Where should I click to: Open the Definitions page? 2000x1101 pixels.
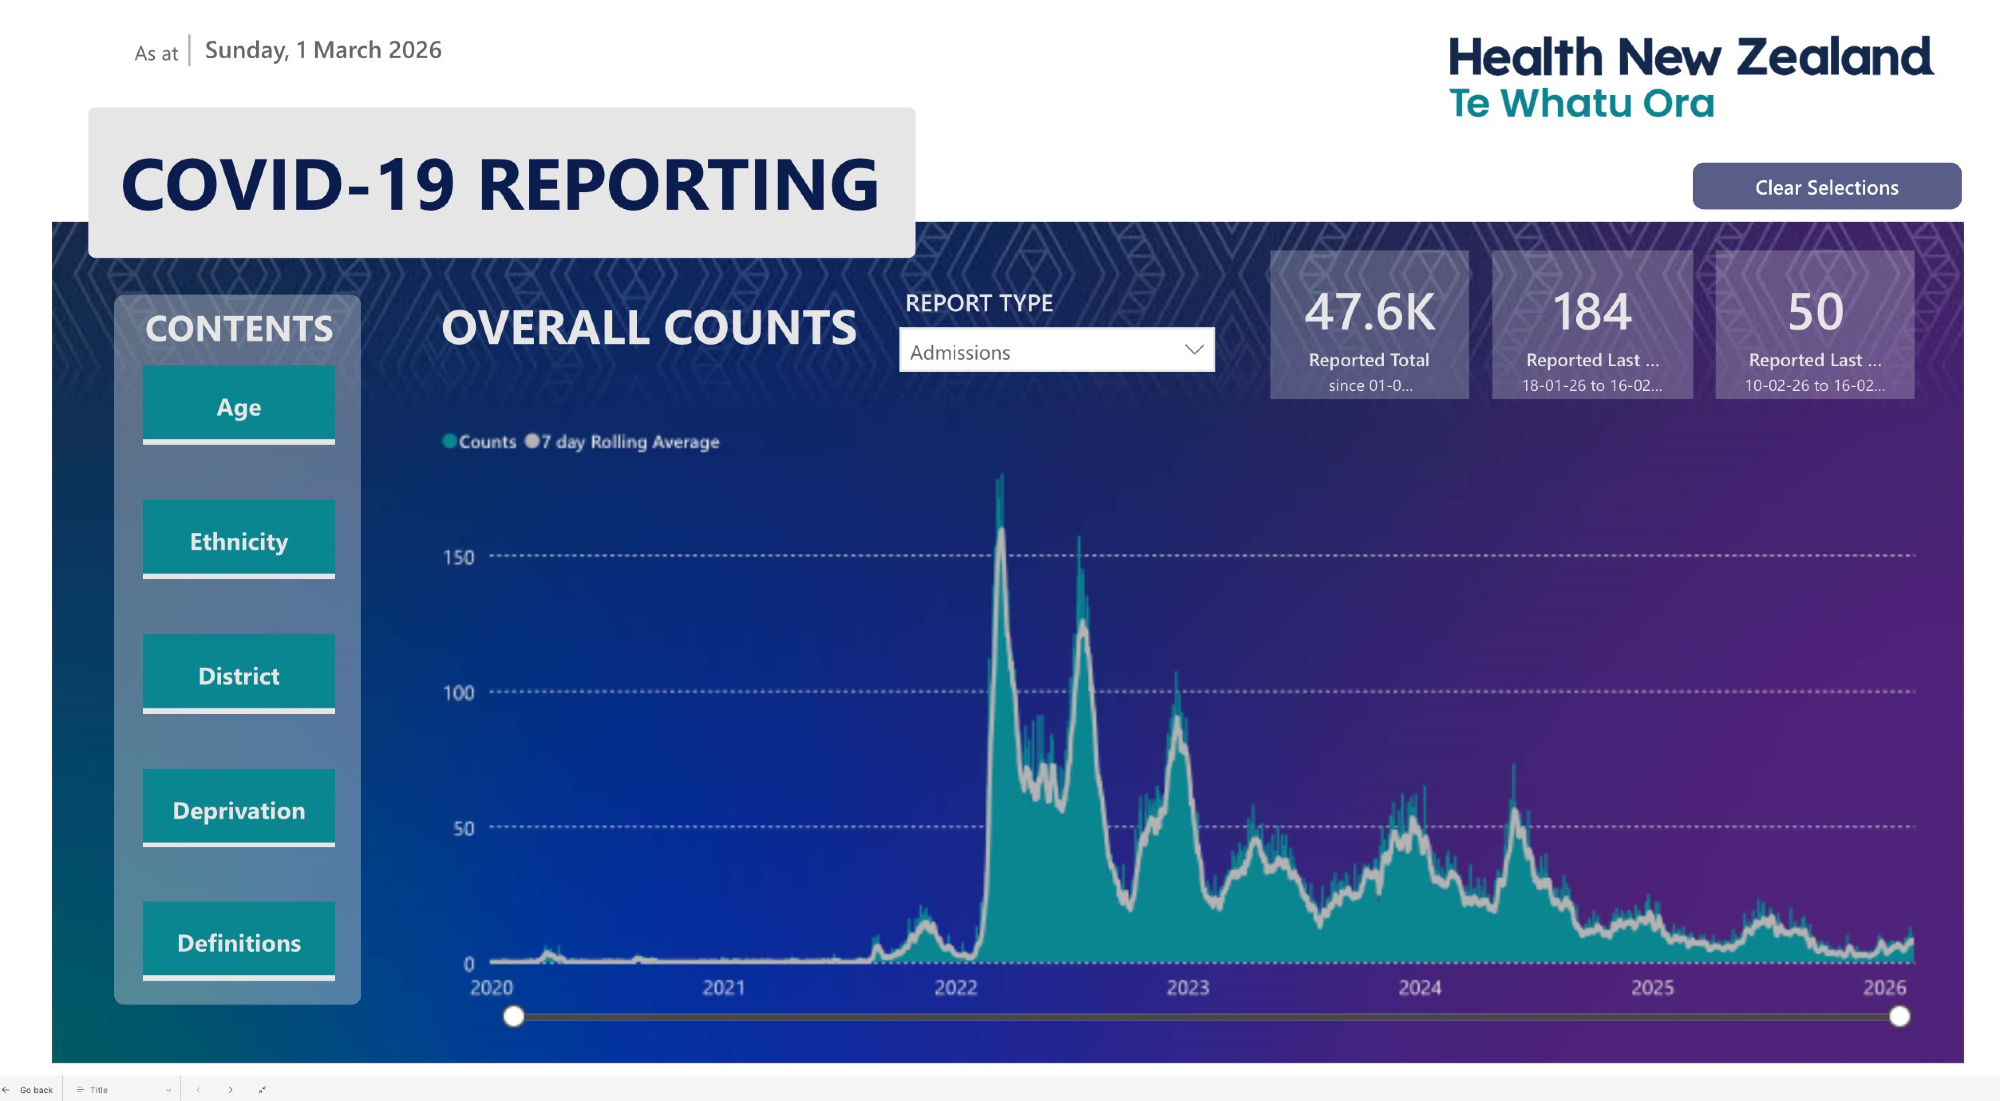click(x=238, y=942)
